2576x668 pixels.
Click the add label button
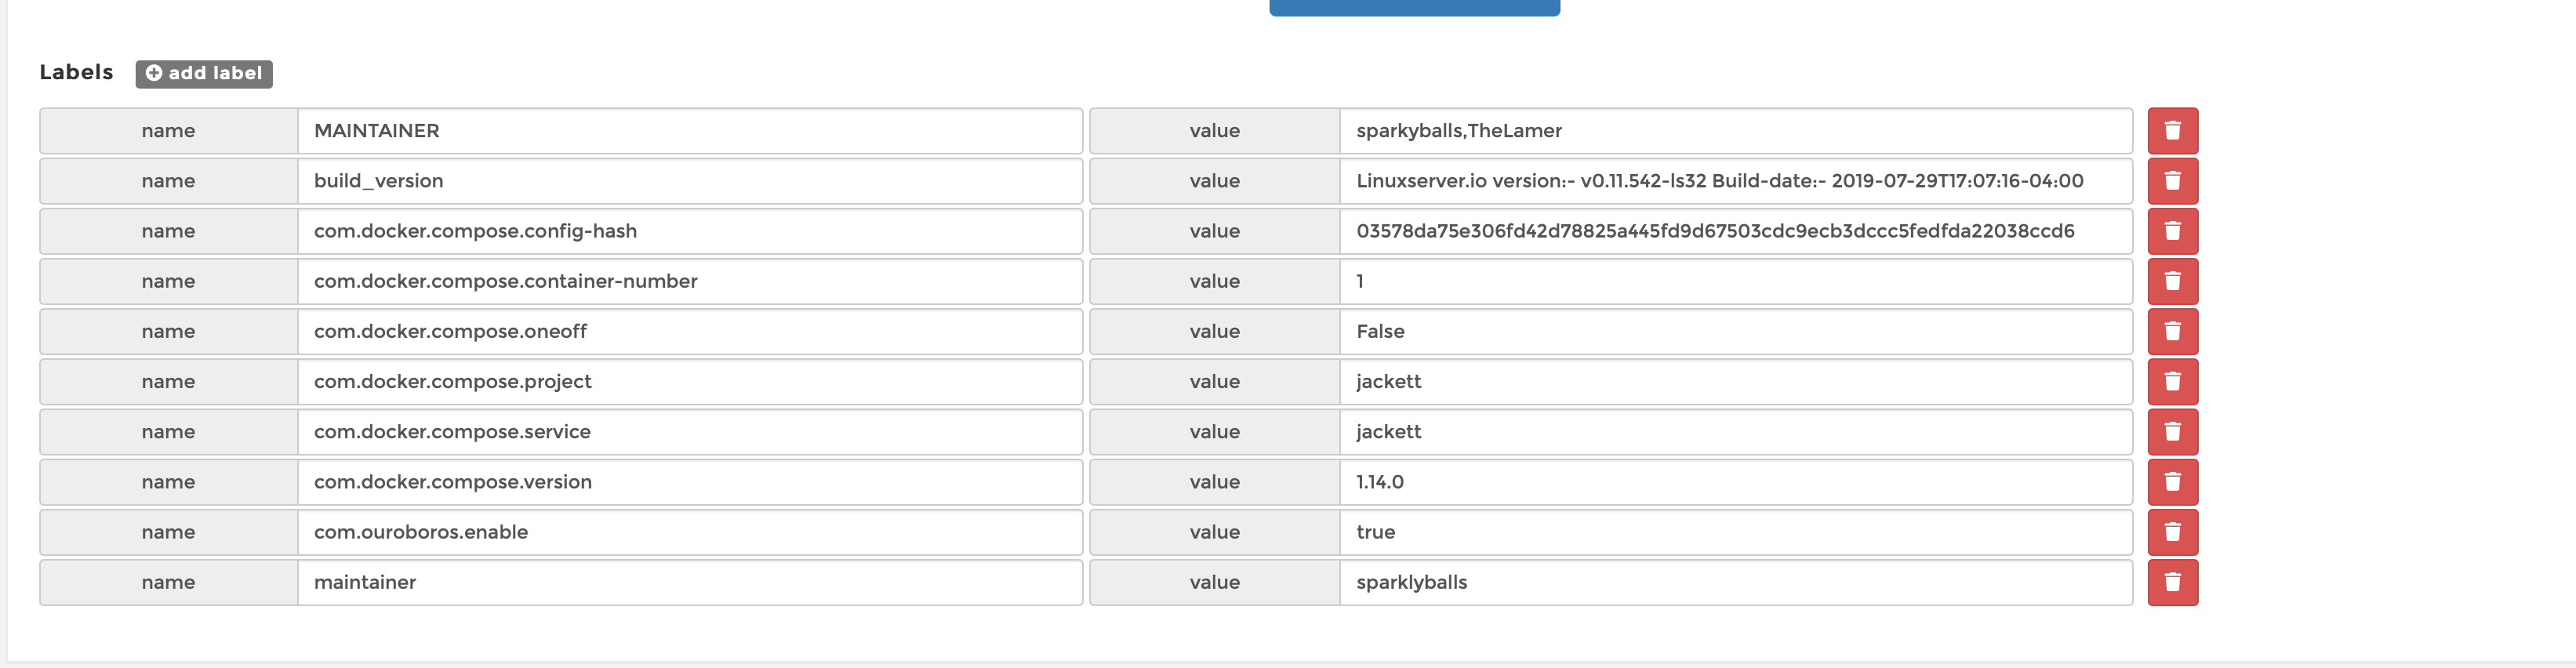pyautogui.click(x=204, y=73)
